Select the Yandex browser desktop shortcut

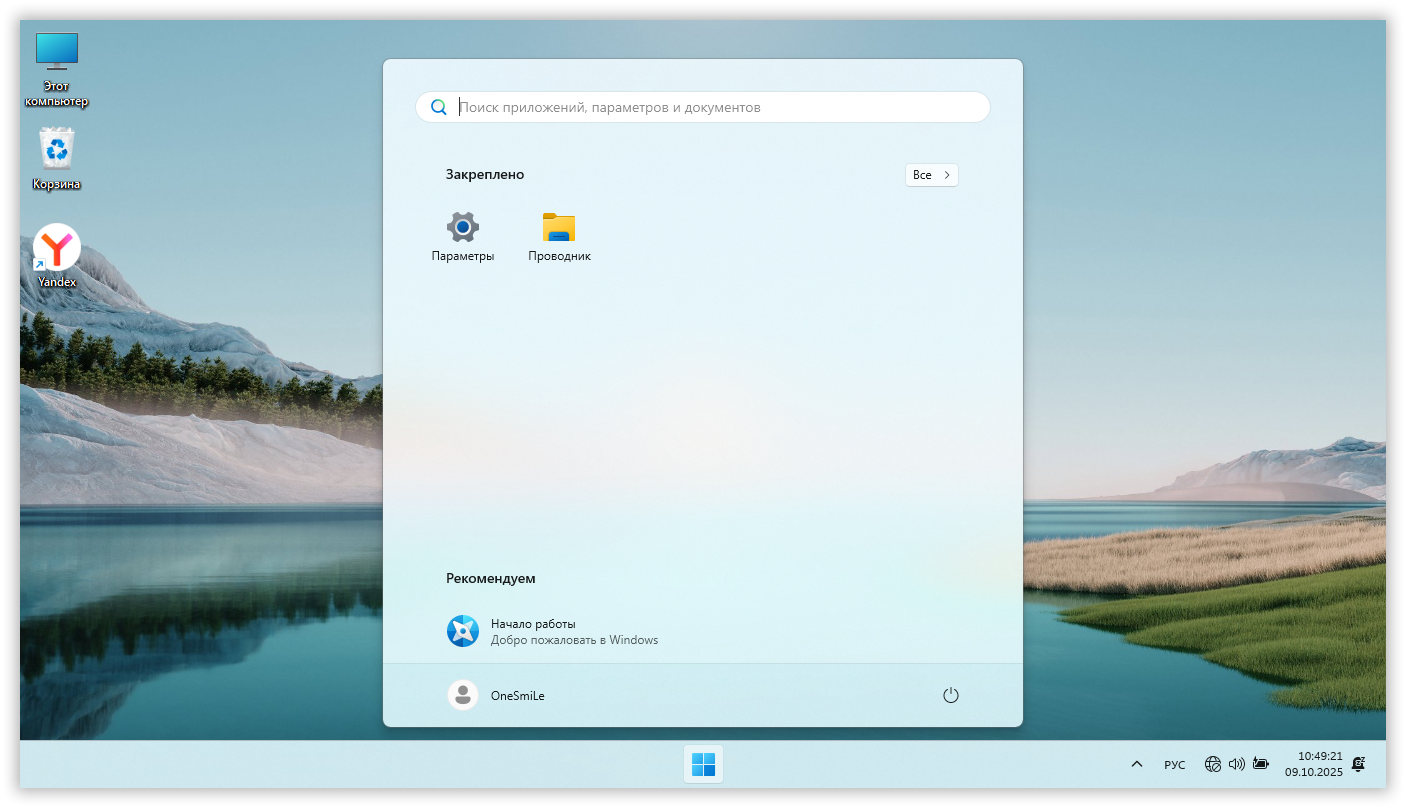pyautogui.click(x=57, y=256)
